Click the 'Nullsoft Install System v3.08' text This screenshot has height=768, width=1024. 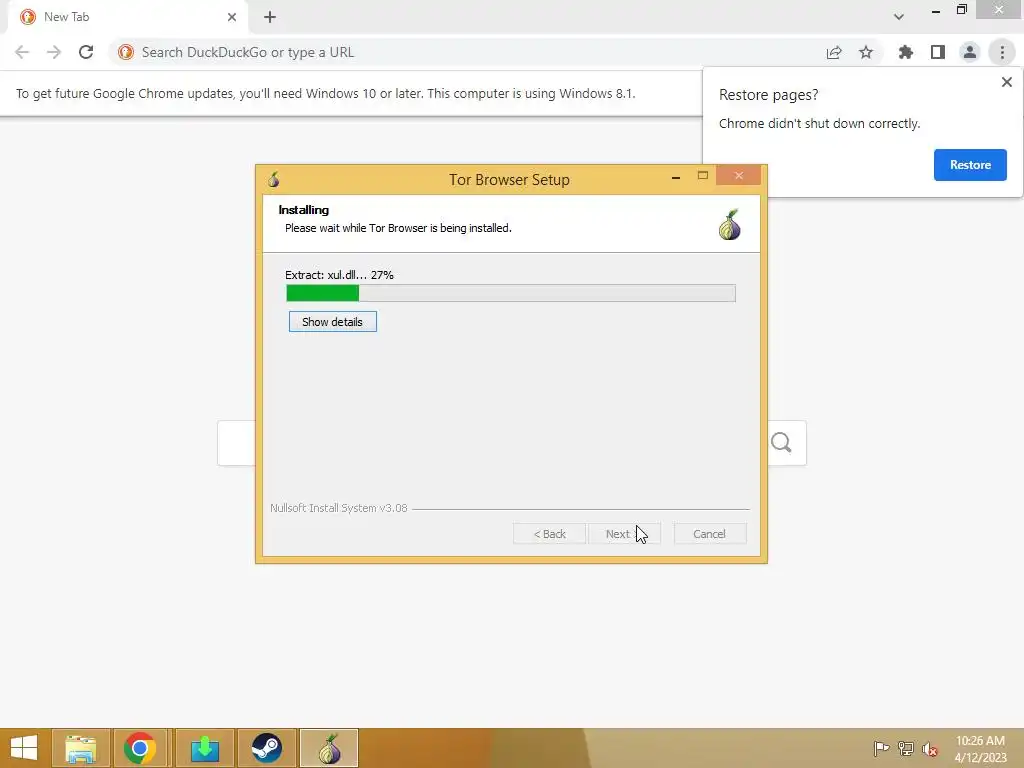point(338,507)
